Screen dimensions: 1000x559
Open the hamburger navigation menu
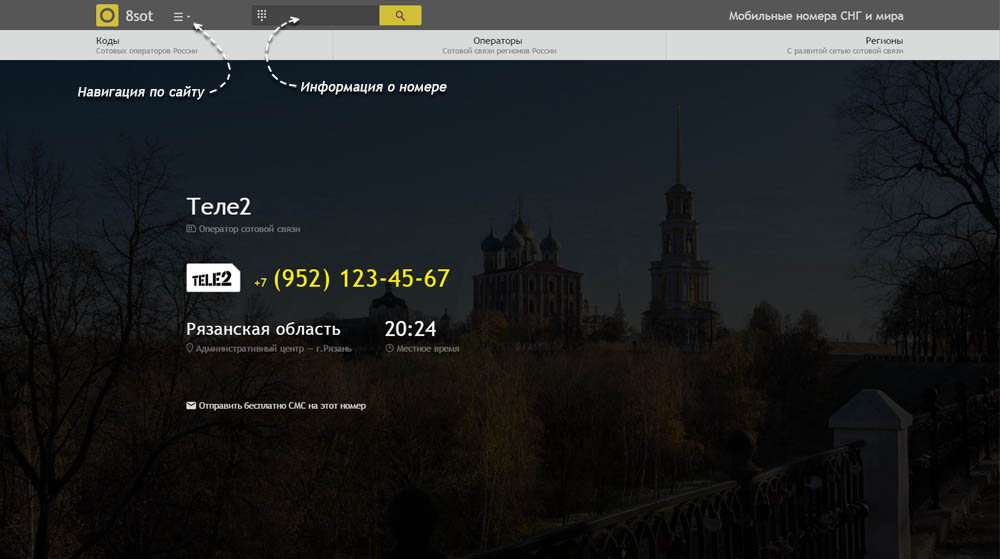(181, 17)
